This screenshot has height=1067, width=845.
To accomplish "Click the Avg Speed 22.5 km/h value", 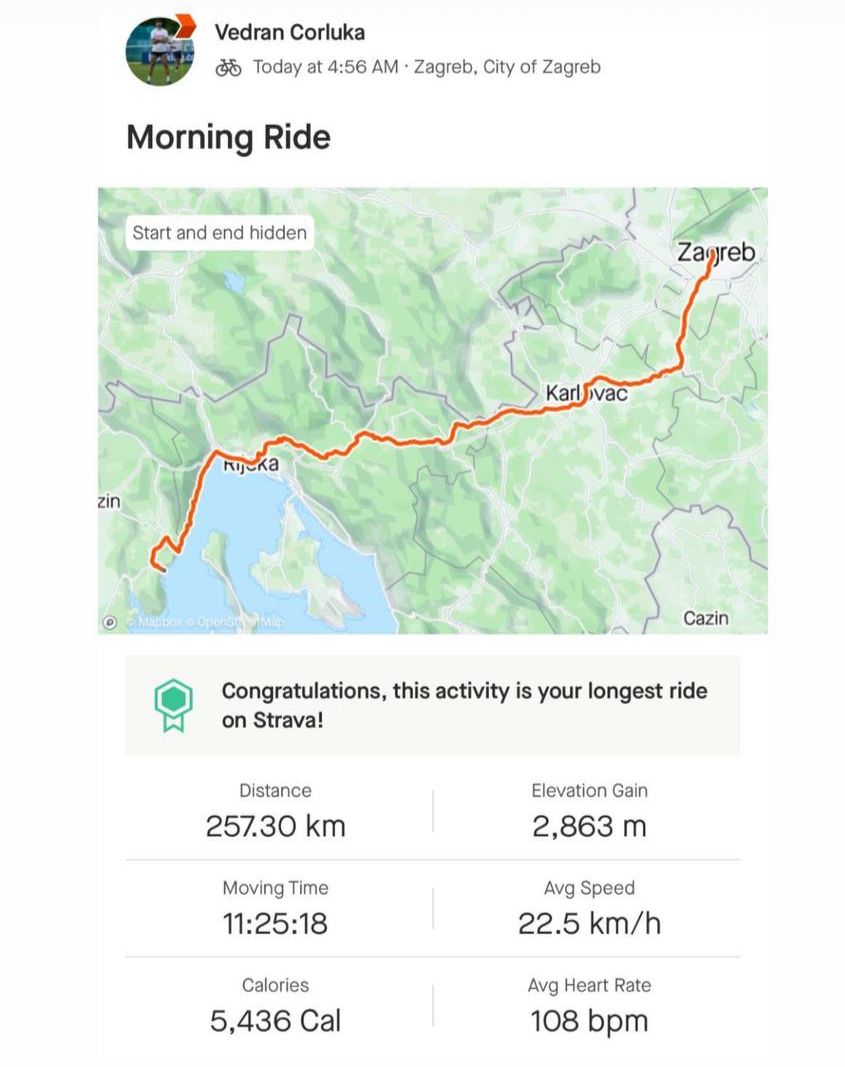I will tap(589, 923).
